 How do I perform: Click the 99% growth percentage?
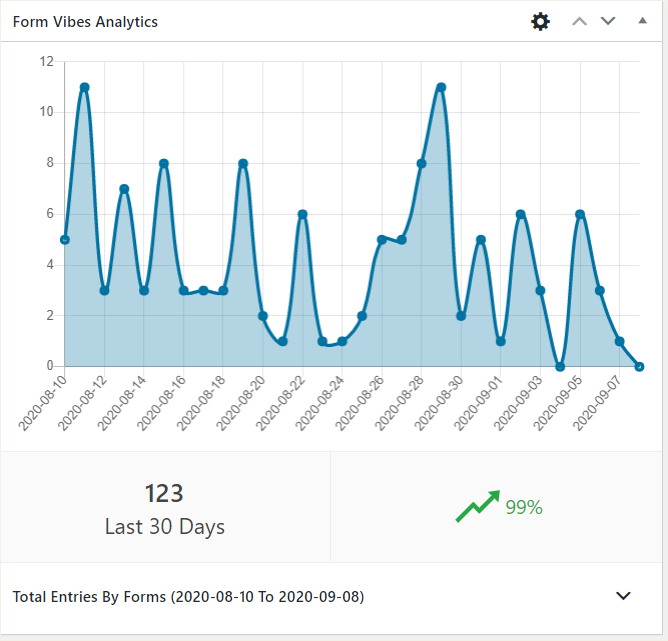[x=524, y=508]
